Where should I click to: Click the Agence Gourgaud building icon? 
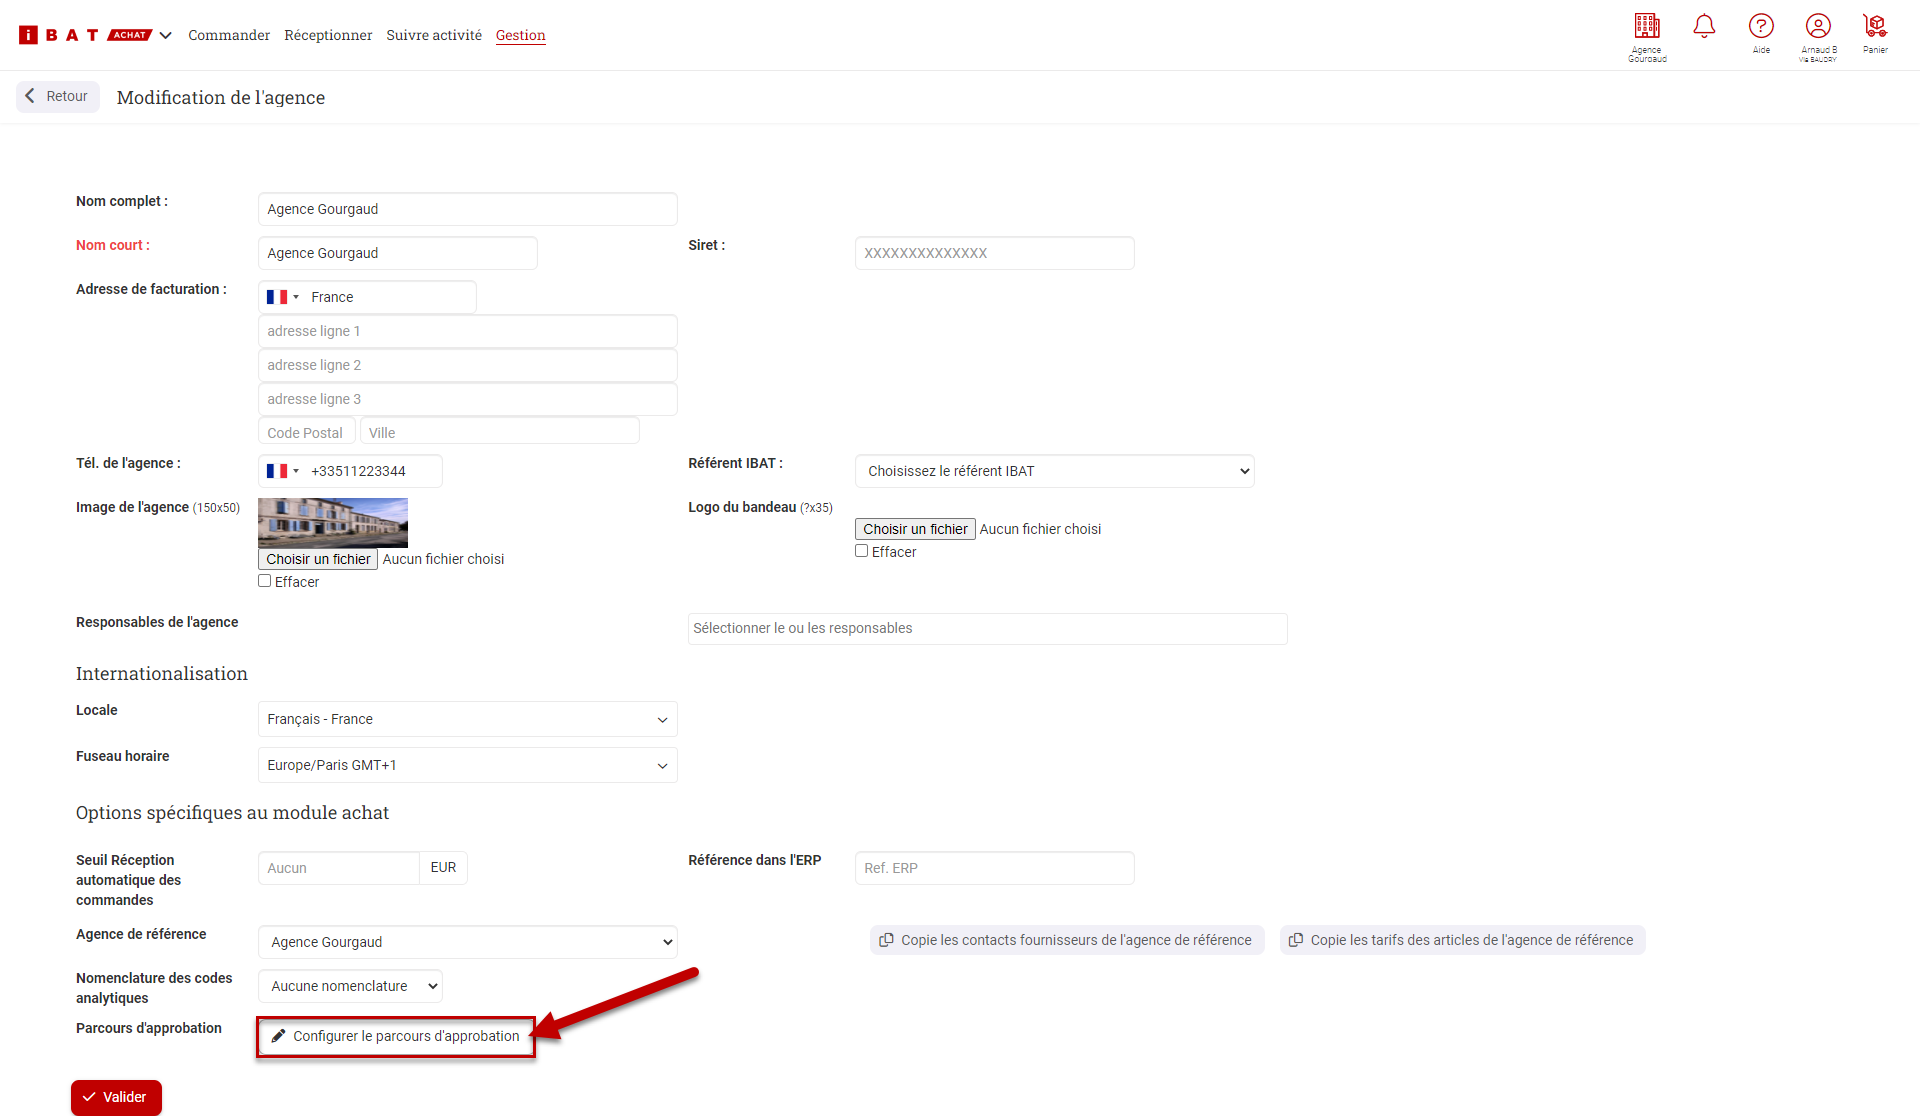coord(1647,26)
